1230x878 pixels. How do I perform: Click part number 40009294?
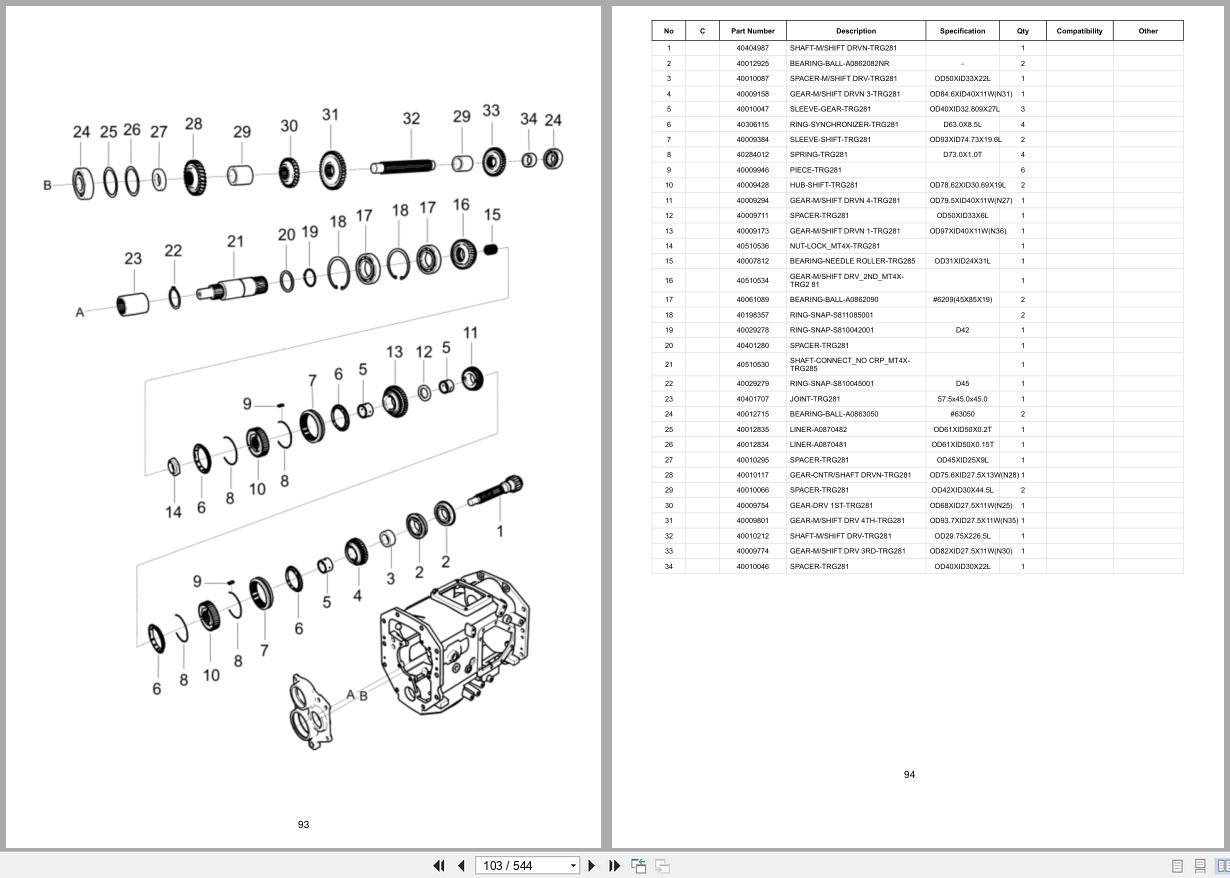tap(753, 200)
